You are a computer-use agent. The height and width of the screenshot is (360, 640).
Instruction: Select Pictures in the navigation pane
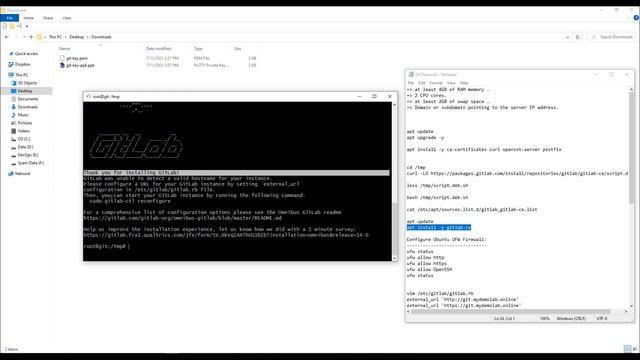point(24,123)
